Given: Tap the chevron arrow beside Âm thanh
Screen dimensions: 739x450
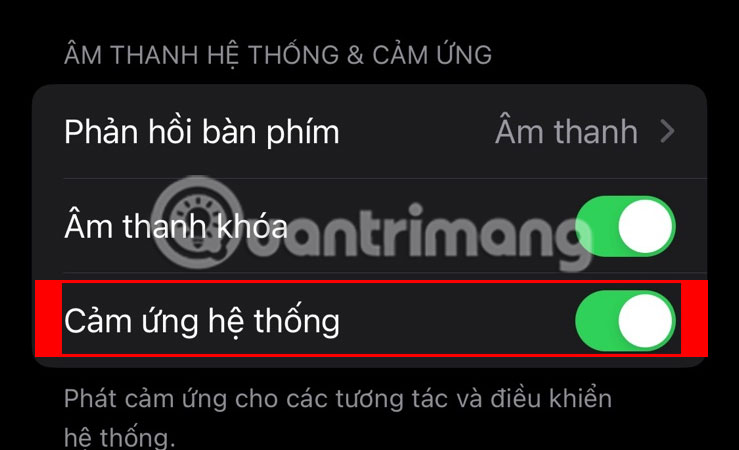Looking at the screenshot, I should pyautogui.click(x=667, y=131).
